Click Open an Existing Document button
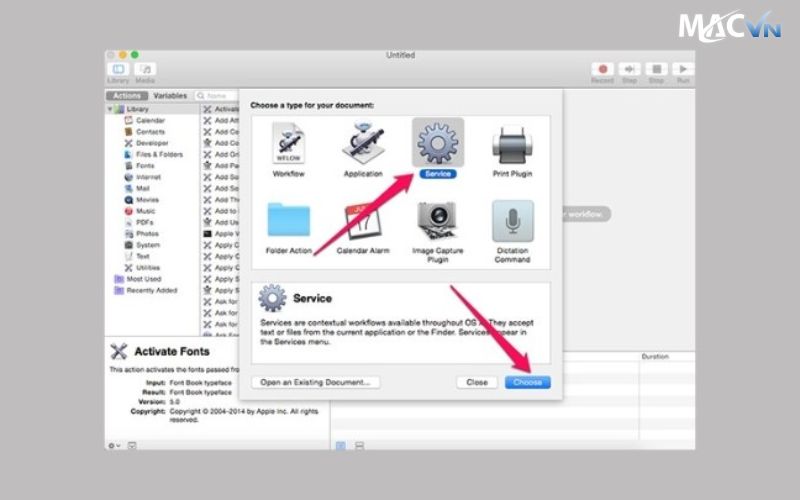Viewport: 800px width, 500px height. click(315, 382)
